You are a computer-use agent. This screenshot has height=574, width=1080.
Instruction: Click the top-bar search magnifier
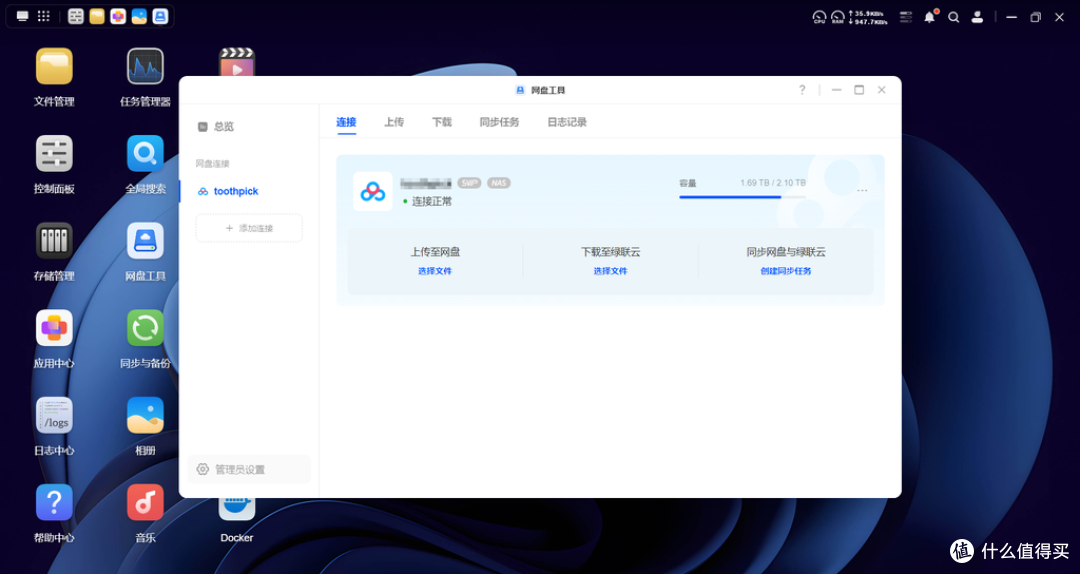(953, 17)
